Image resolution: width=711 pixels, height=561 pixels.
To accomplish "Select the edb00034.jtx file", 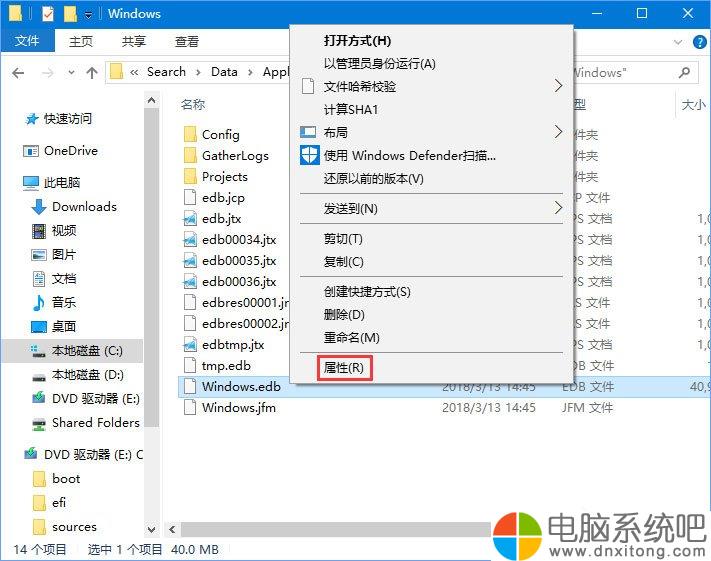I will (230, 240).
